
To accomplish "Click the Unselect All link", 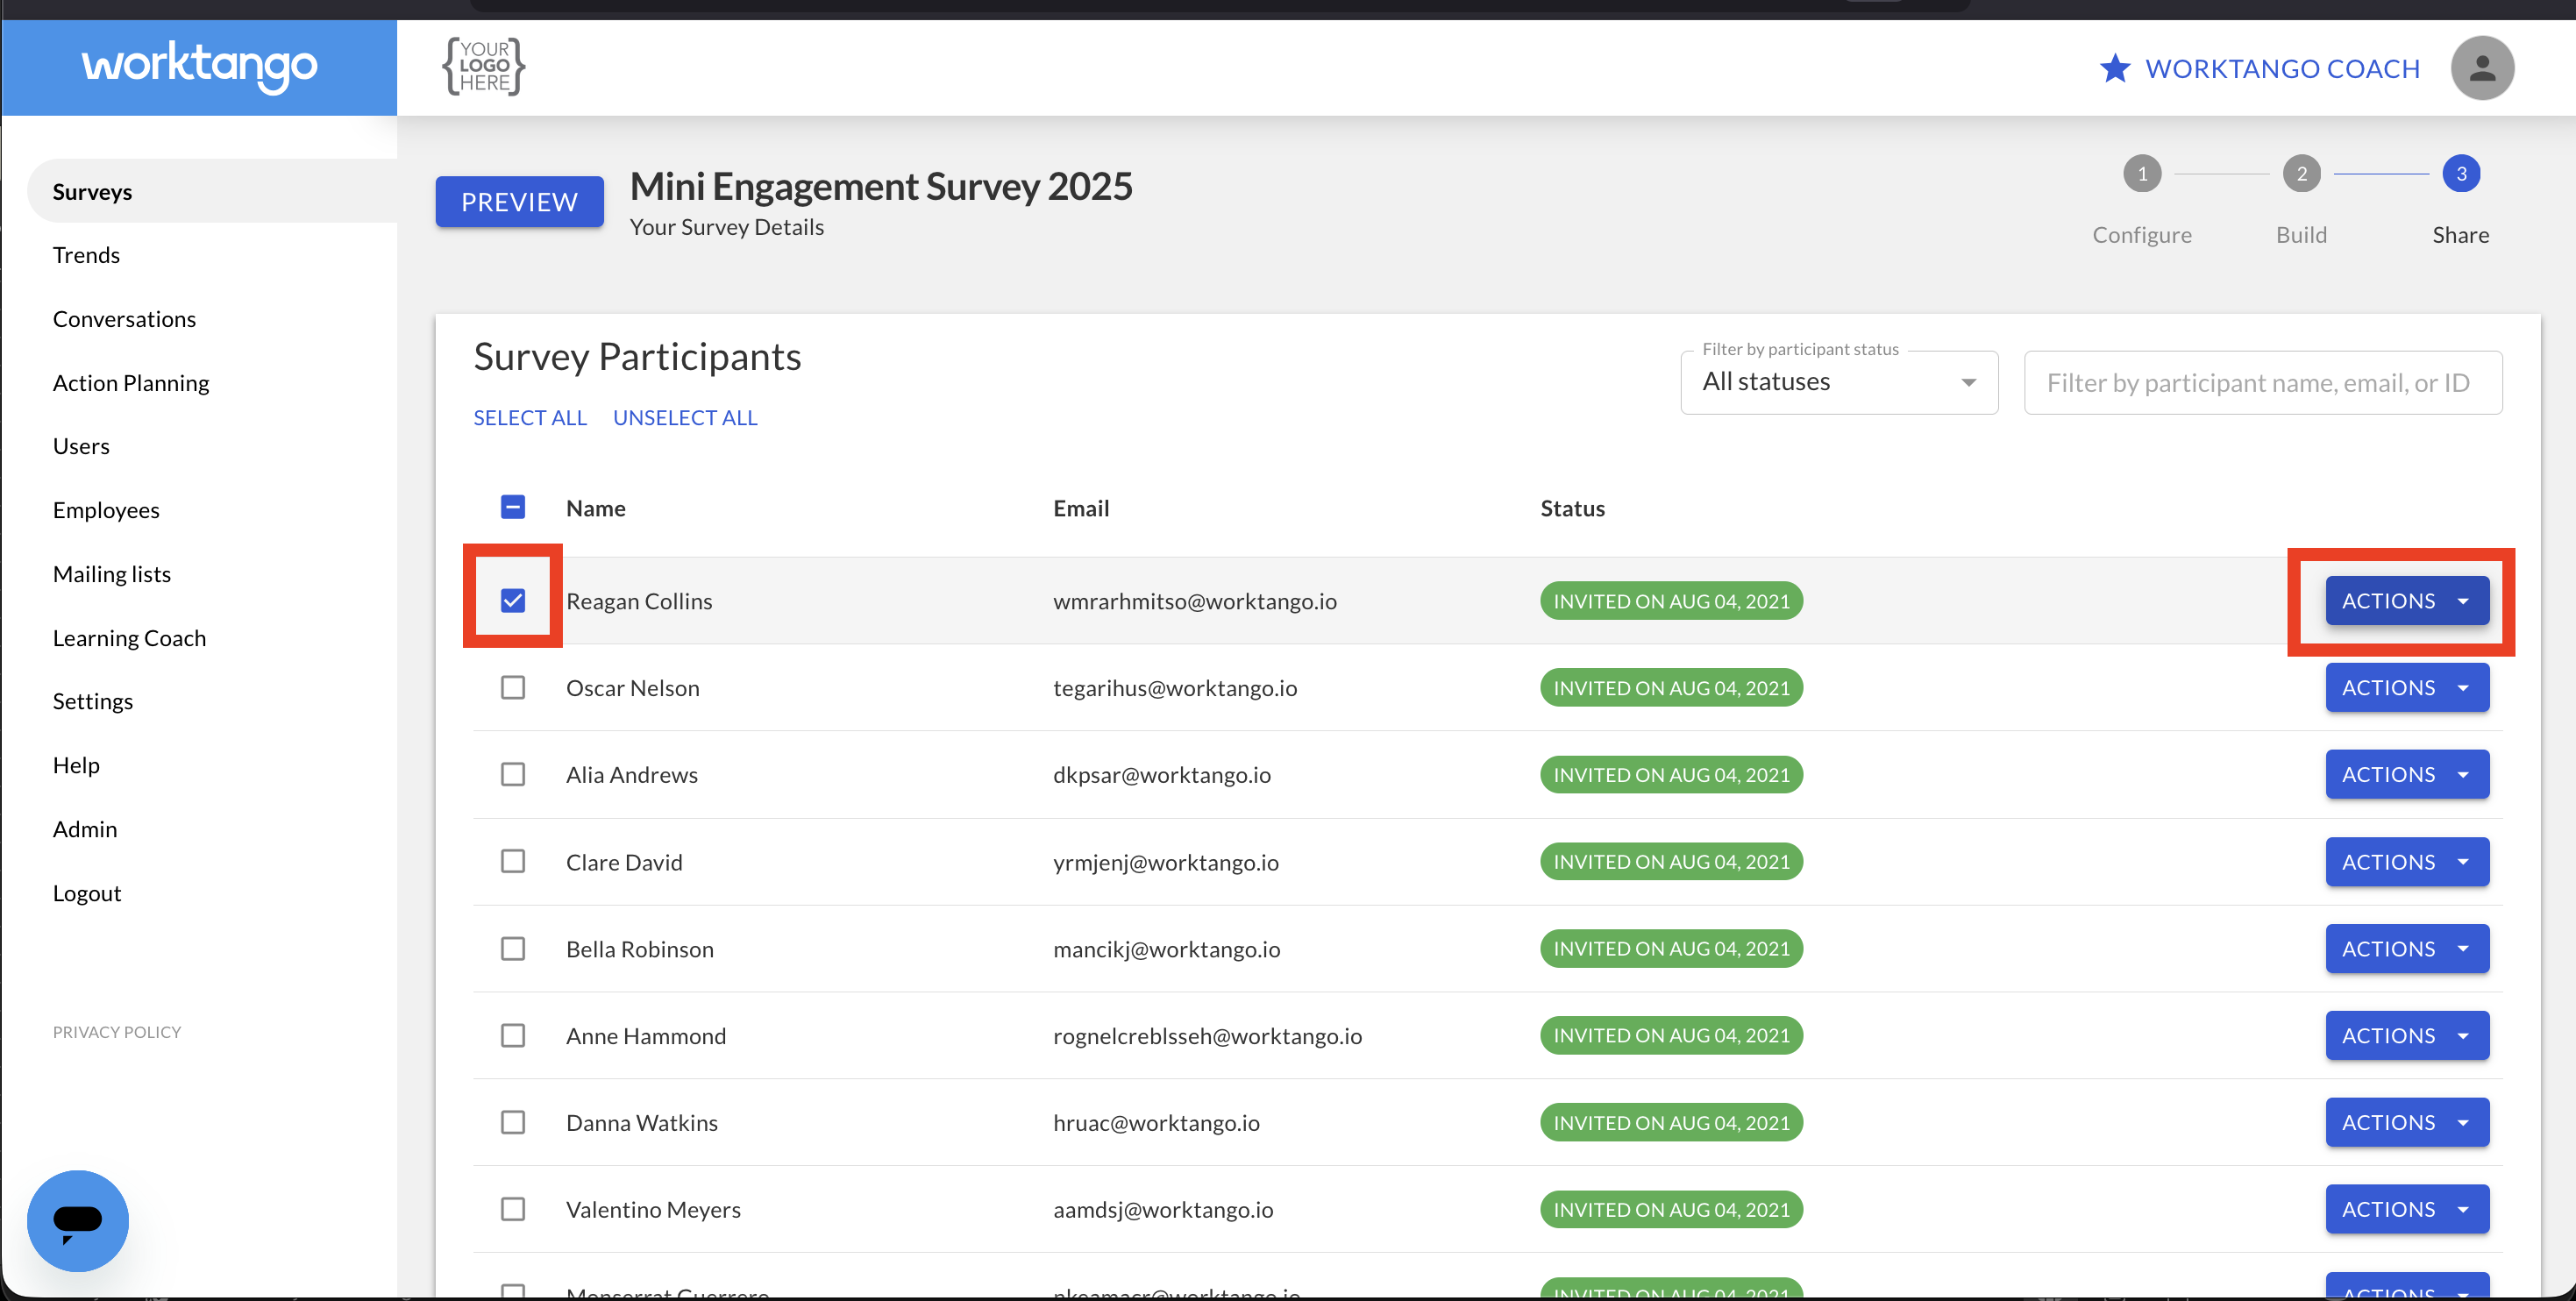I will [x=685, y=418].
